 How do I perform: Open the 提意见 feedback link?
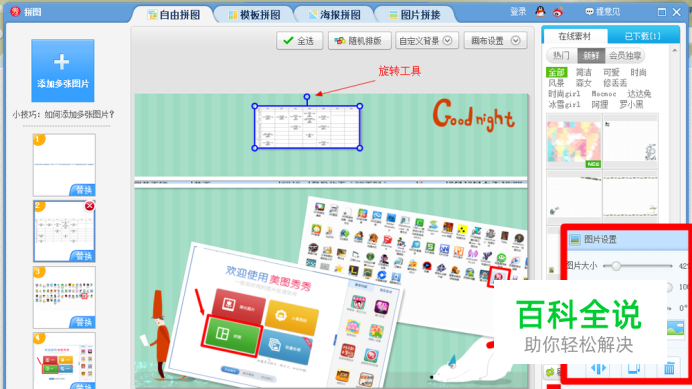point(602,12)
